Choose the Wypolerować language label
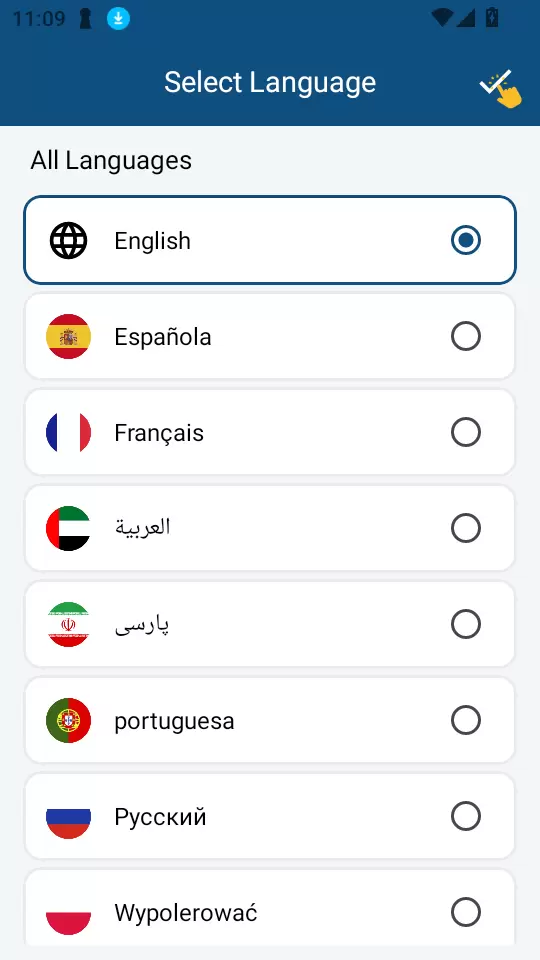540x960 pixels. (x=186, y=913)
